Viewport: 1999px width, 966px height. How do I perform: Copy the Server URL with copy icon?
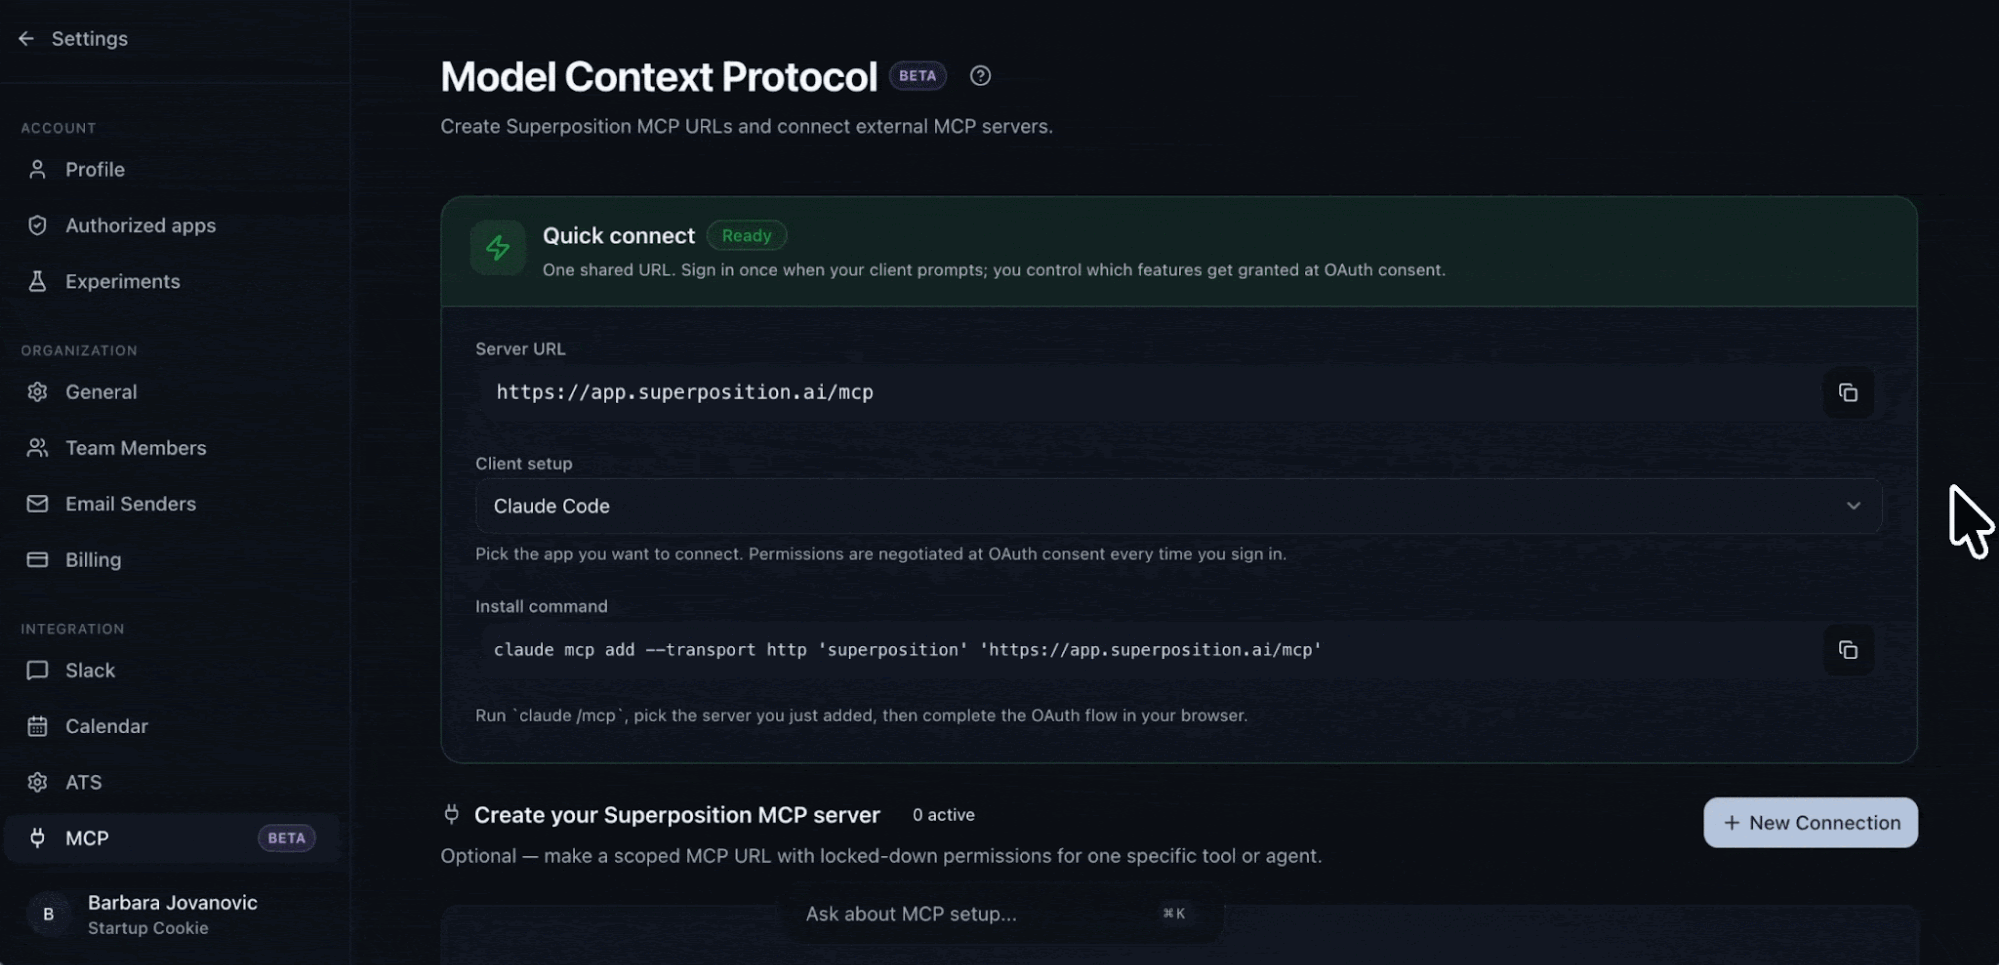tap(1848, 393)
